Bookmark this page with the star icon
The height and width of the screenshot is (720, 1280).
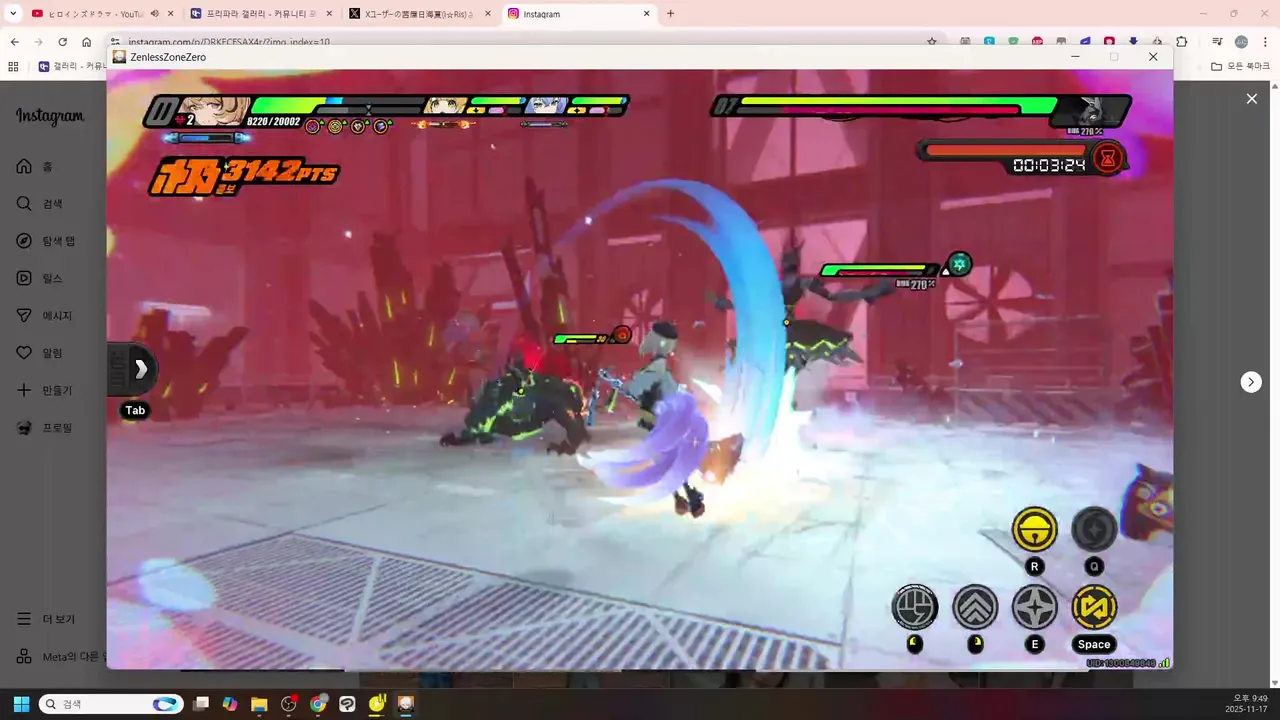(932, 42)
